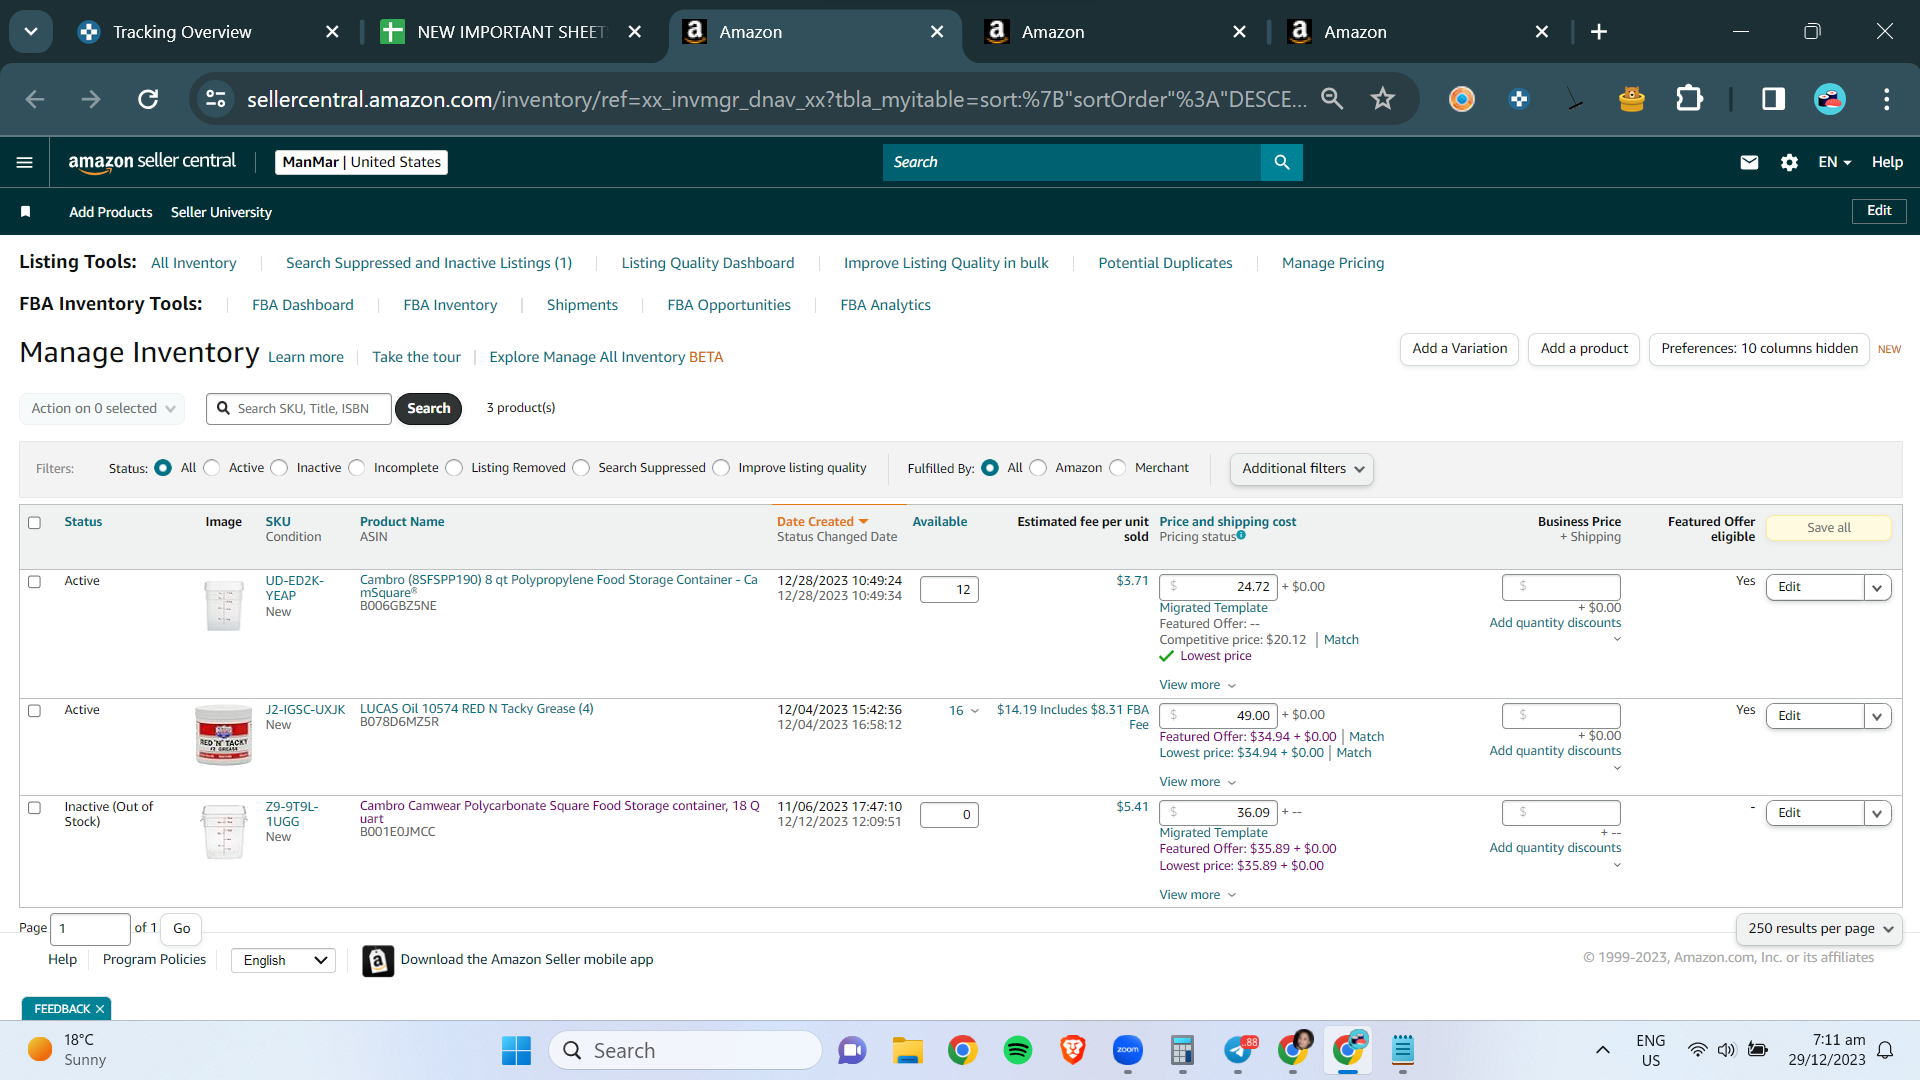
Task: Click the Add a product button
Action: pyautogui.click(x=1584, y=349)
